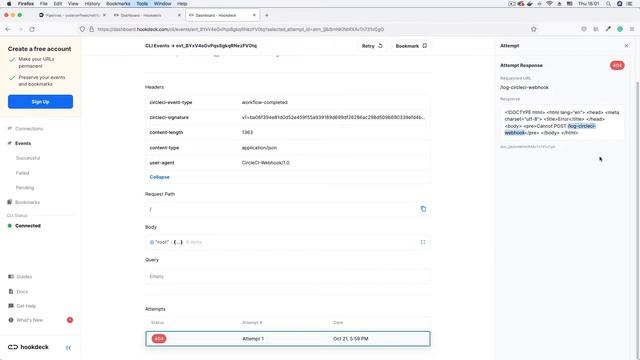This screenshot has height=360, width=640.
Task: Click the Connections sidebar icon
Action: click(x=10, y=129)
